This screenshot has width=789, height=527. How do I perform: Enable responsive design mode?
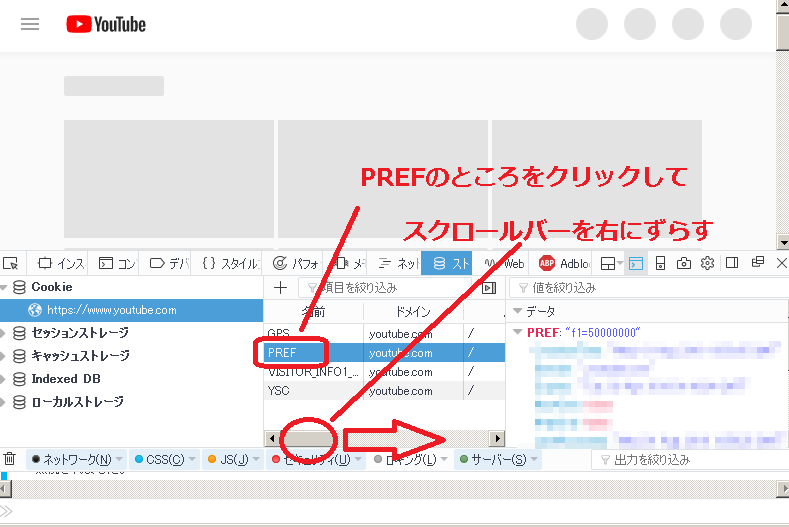coord(660,263)
